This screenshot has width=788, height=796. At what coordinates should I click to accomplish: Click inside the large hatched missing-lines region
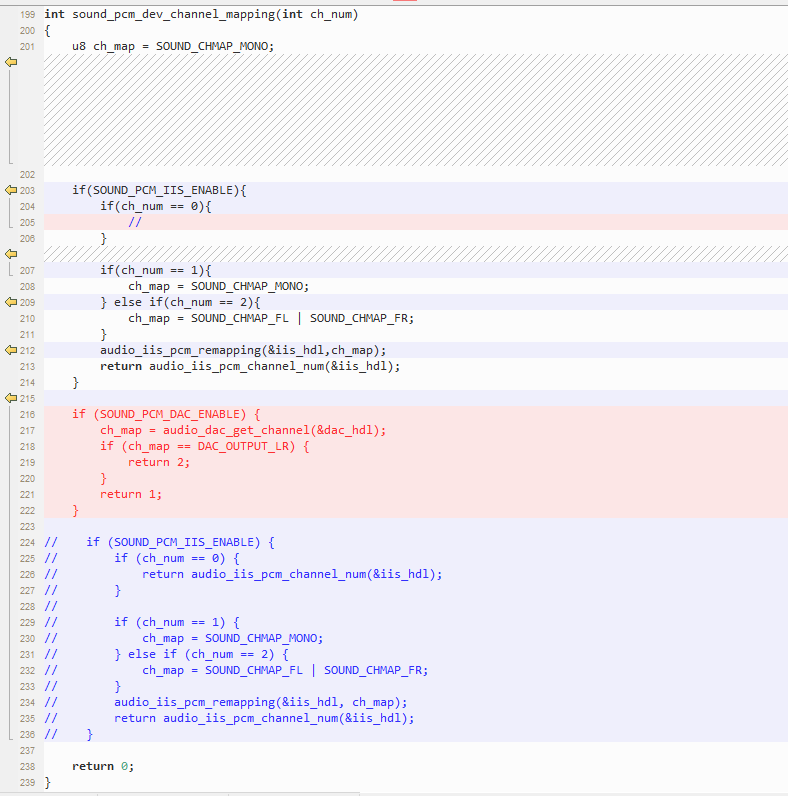point(416,110)
